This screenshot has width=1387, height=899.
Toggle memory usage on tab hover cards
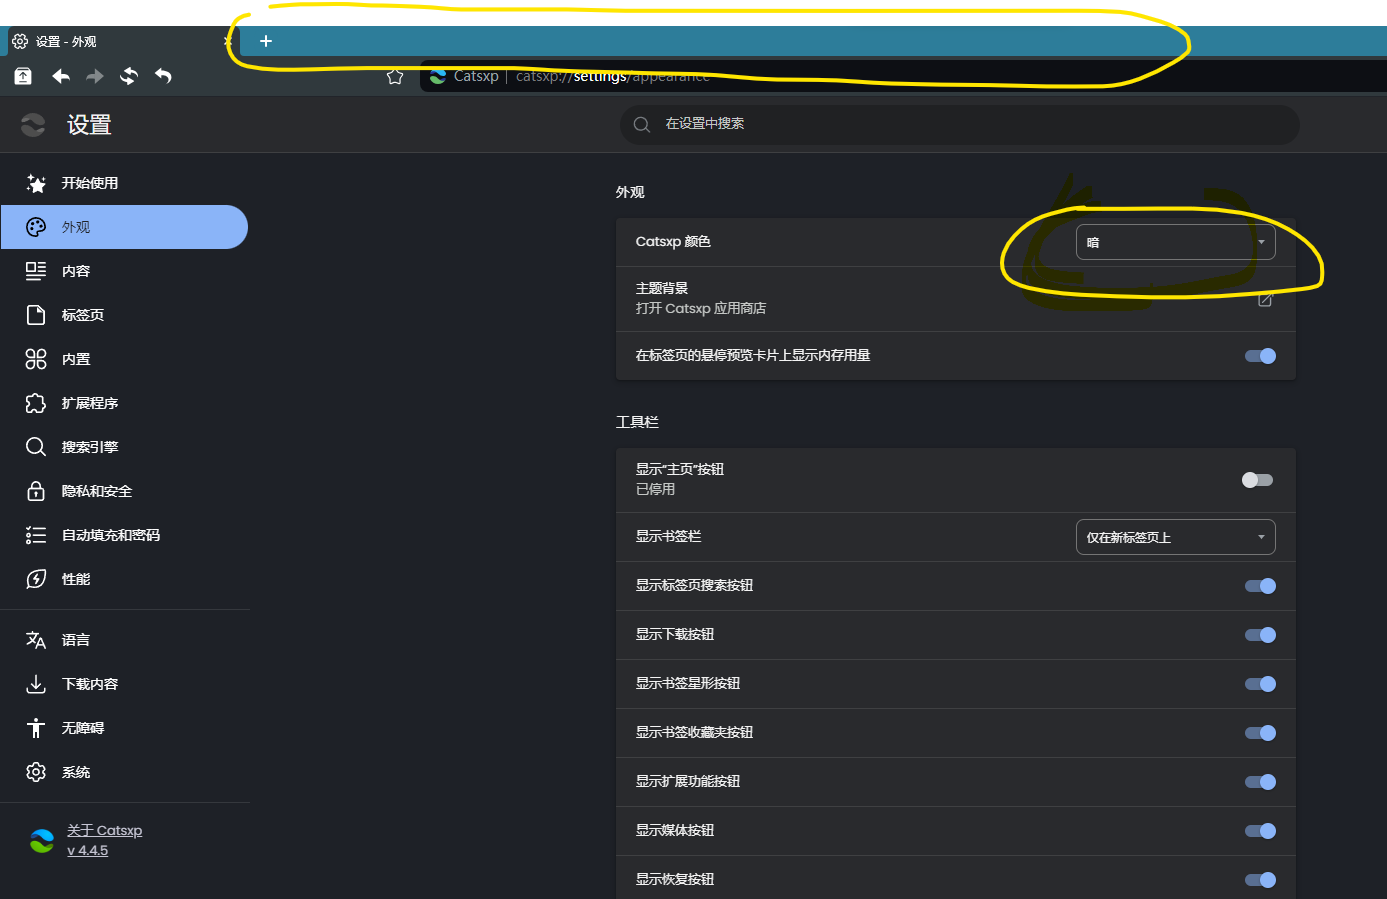pos(1260,356)
